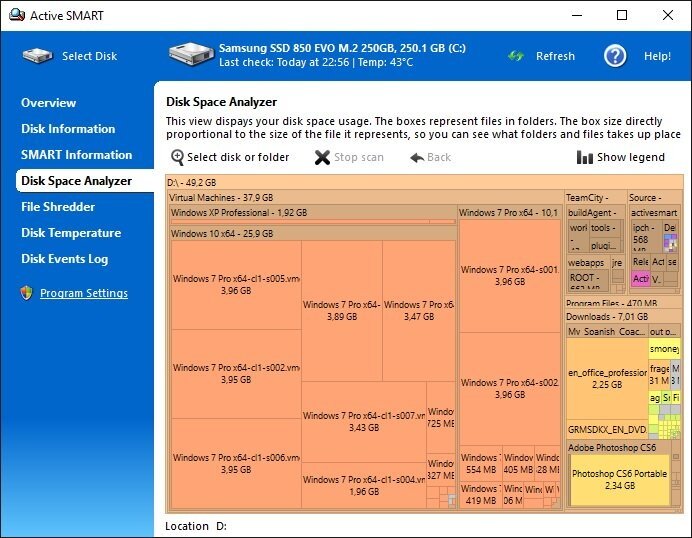Select the Windows 7 Pro x64-s001 3,96 GB block

(510, 275)
